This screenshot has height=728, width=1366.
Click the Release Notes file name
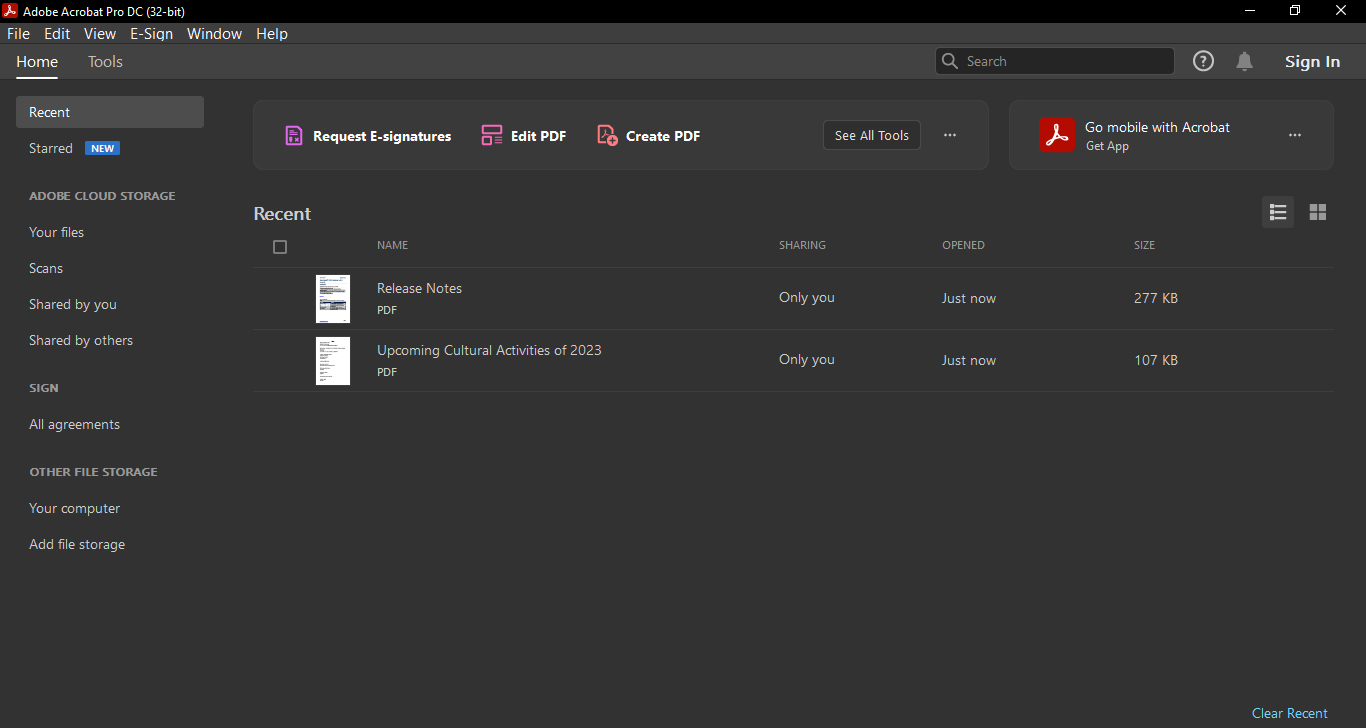(419, 288)
